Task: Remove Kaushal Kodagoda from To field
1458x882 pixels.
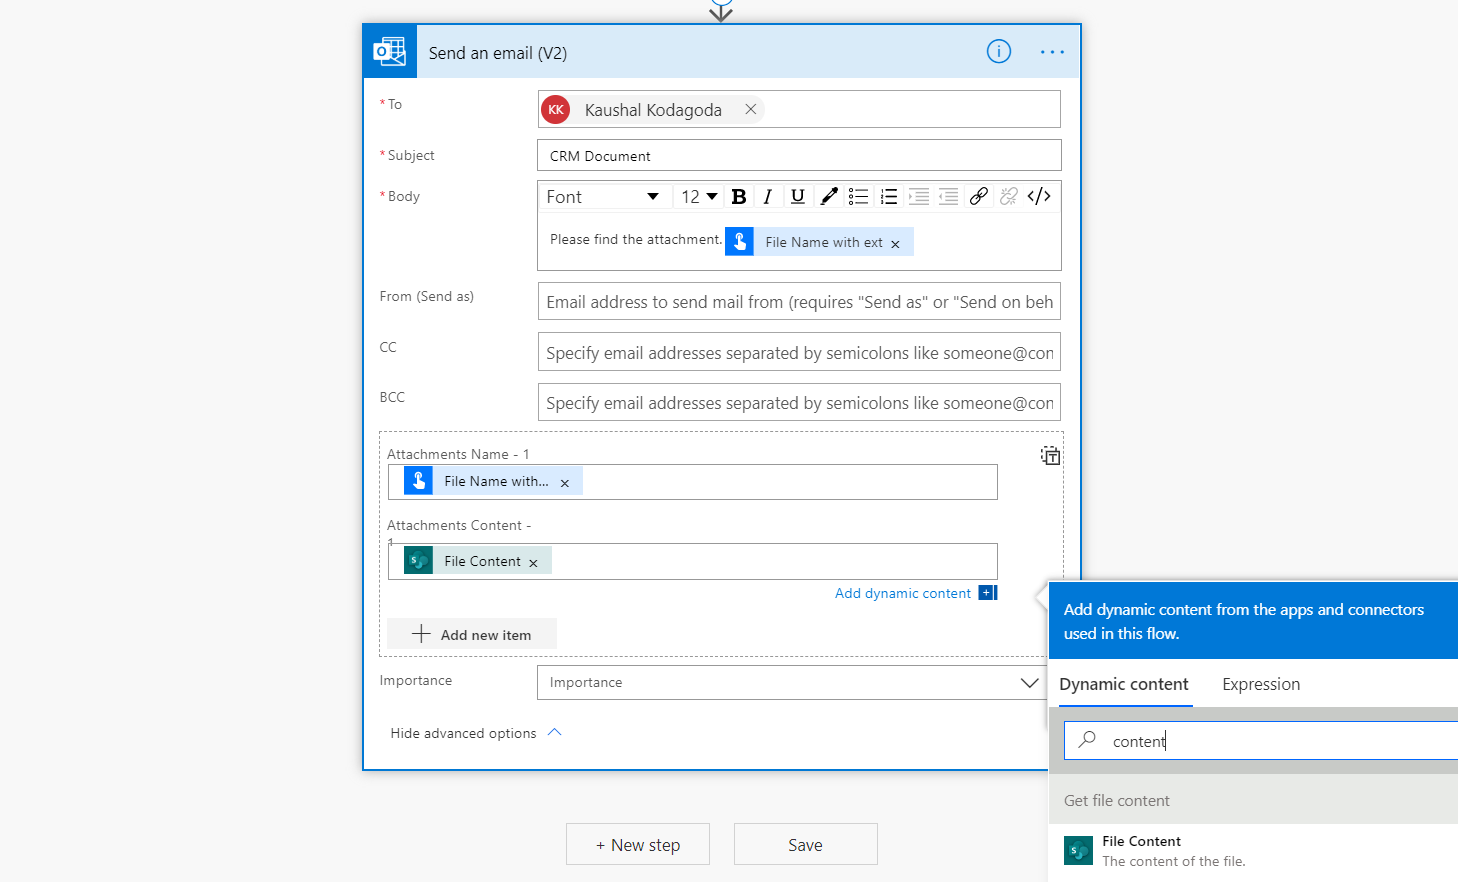Action: (x=750, y=109)
